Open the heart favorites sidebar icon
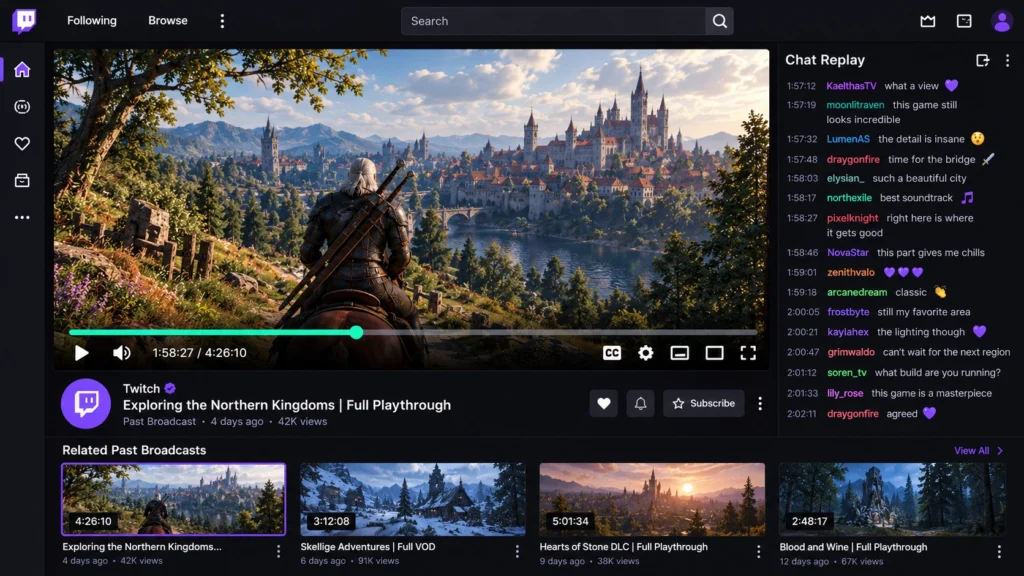Image resolution: width=1024 pixels, height=576 pixels. pyautogui.click(x=22, y=143)
